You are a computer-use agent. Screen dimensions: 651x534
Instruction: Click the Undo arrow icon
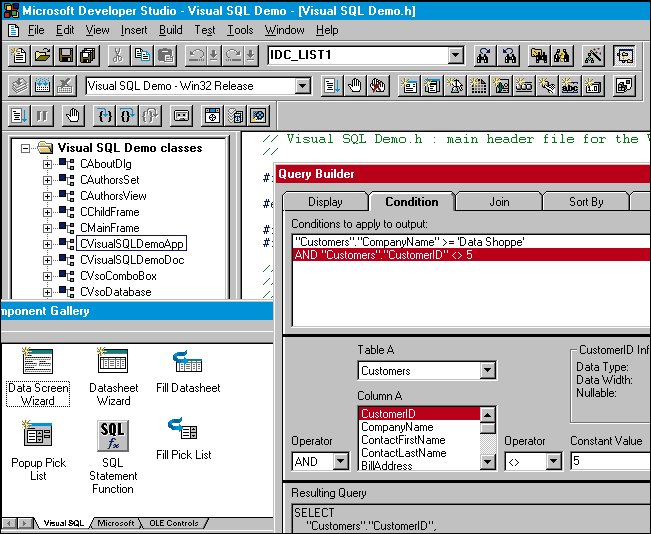point(196,55)
